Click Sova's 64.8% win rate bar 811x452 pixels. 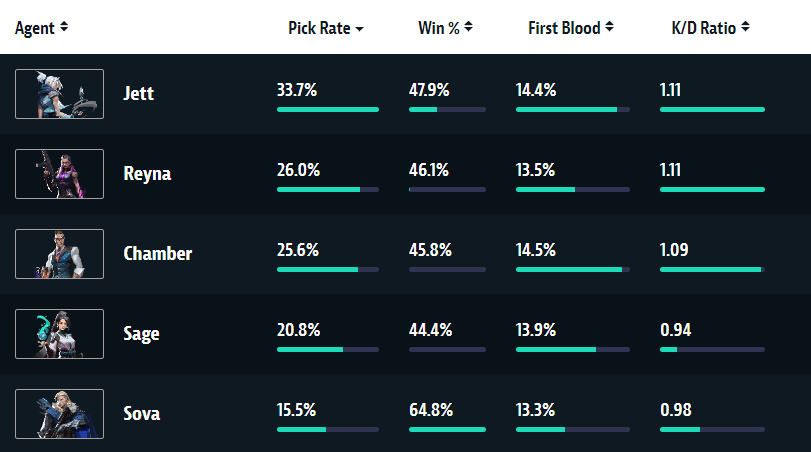tap(447, 430)
